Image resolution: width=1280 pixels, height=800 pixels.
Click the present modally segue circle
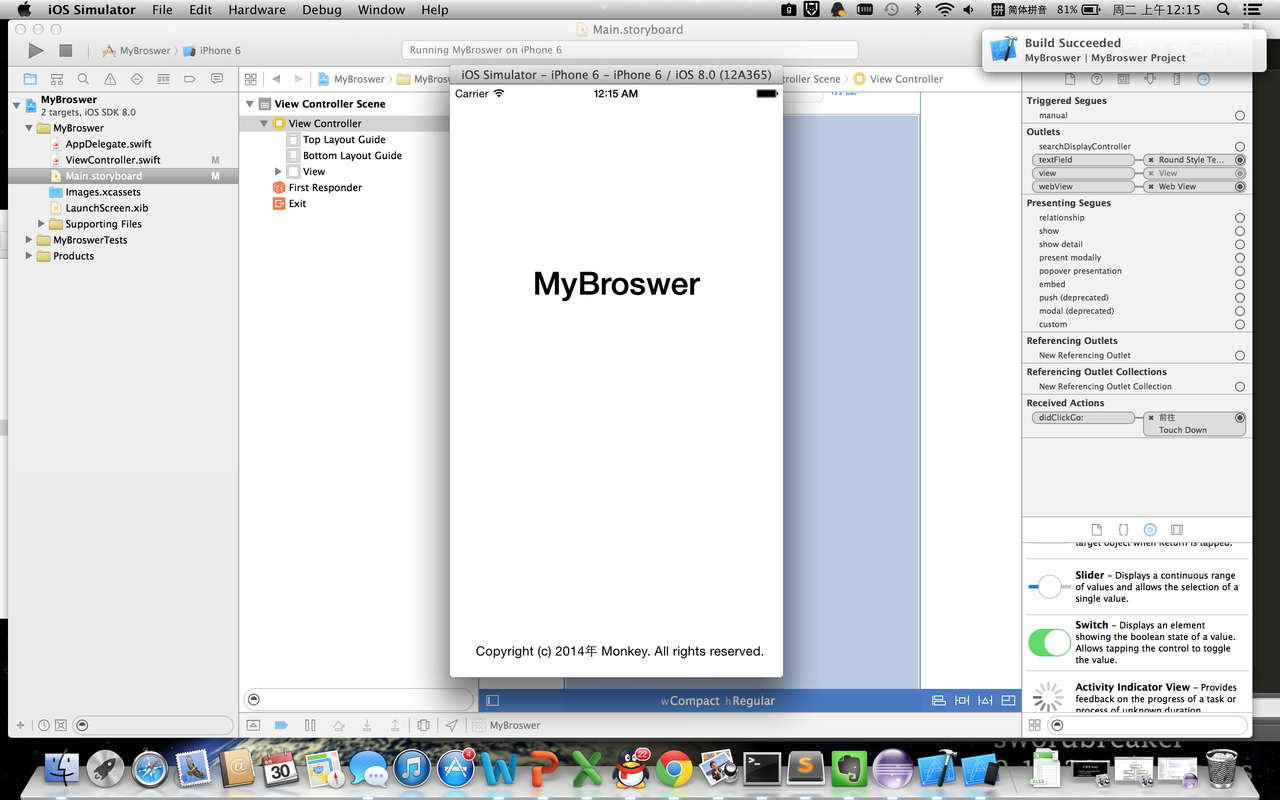coord(1240,258)
